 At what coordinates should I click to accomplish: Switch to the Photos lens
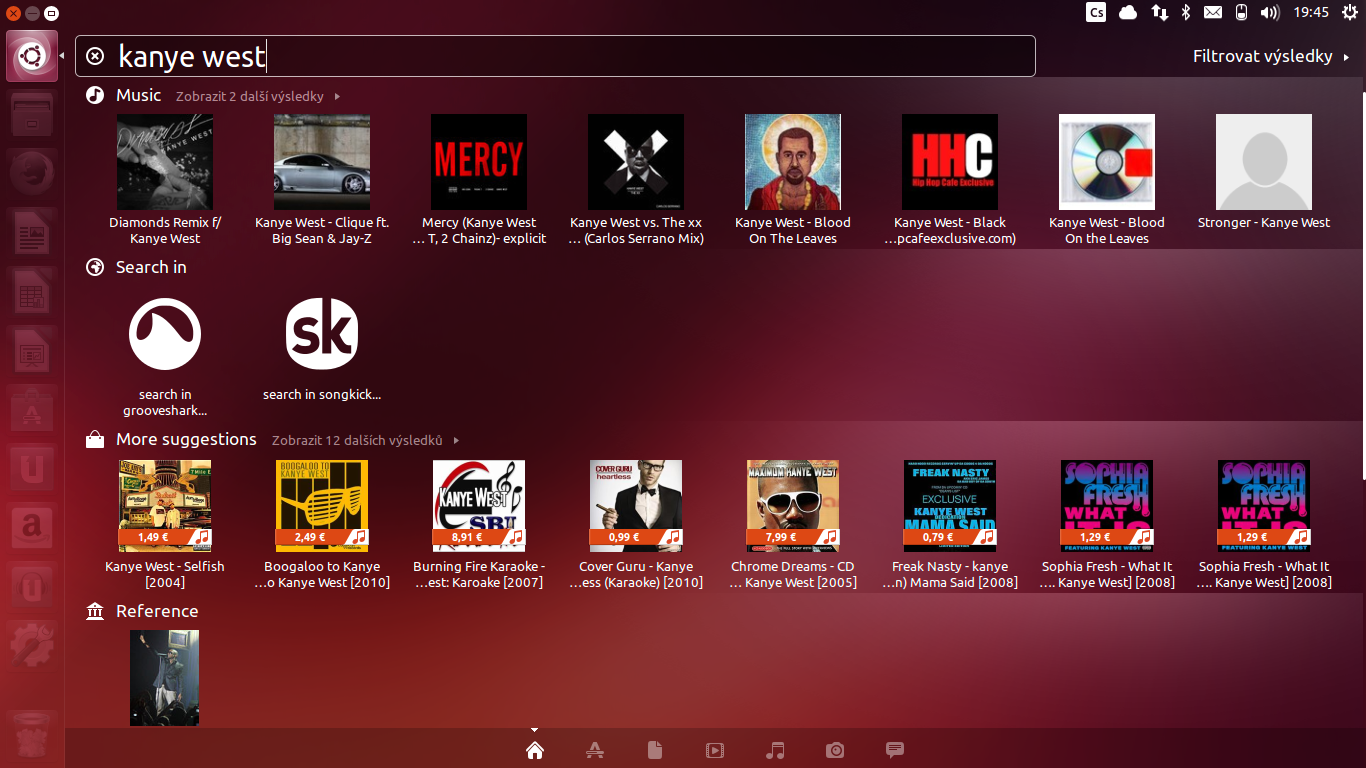(835, 749)
